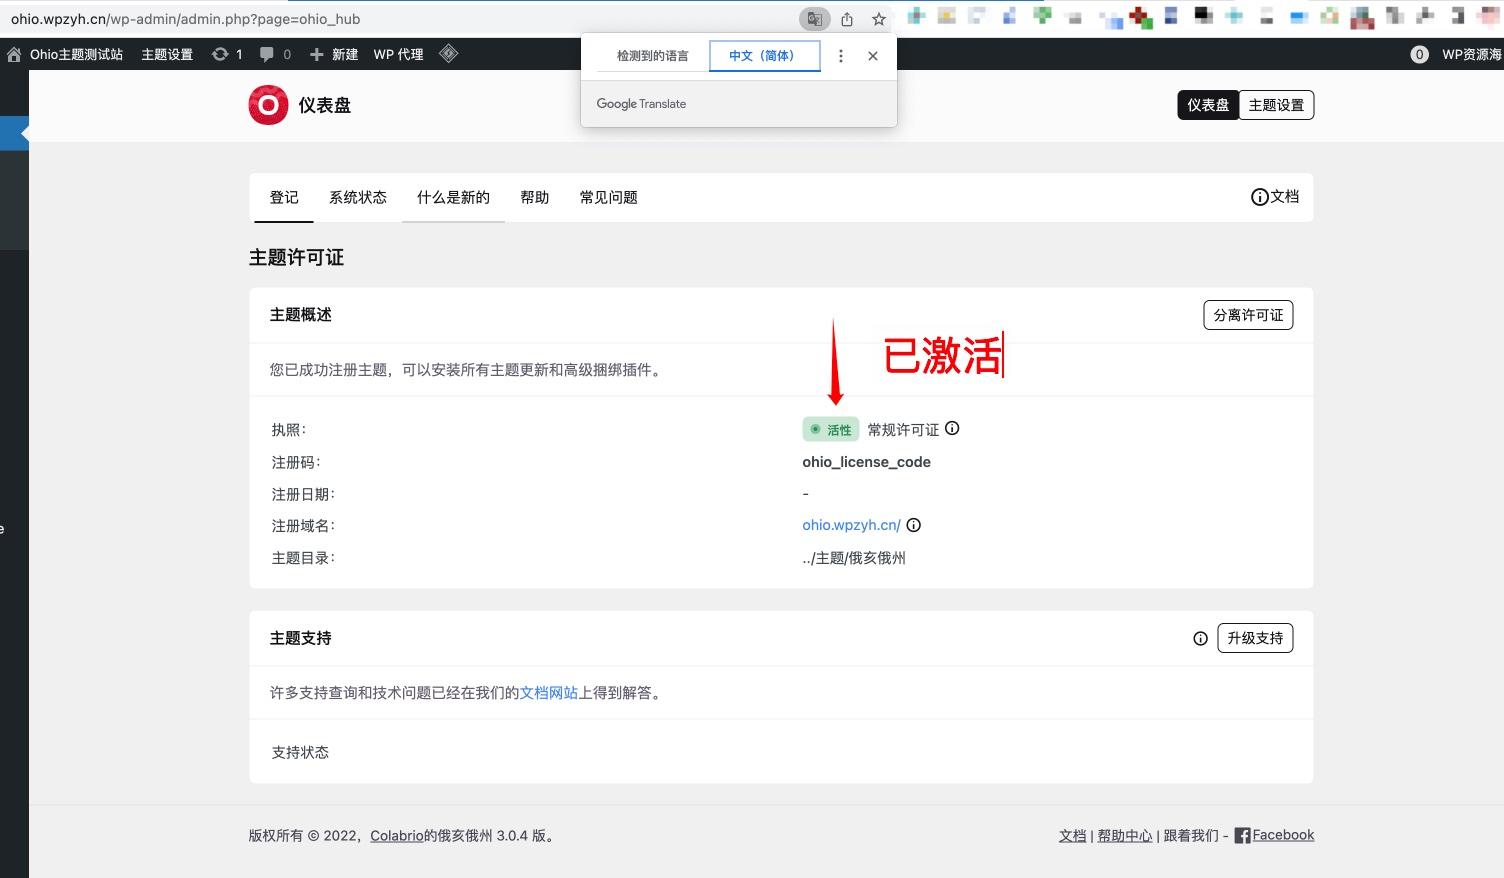Open the 文档网站 link in support text

[x=549, y=693]
